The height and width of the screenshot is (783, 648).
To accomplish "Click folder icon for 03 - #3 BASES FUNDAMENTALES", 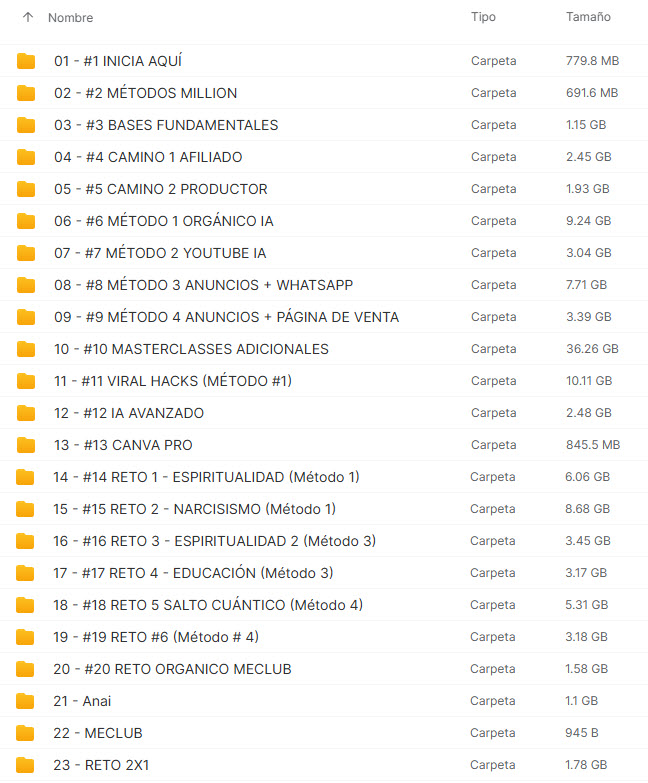I will 26,125.
